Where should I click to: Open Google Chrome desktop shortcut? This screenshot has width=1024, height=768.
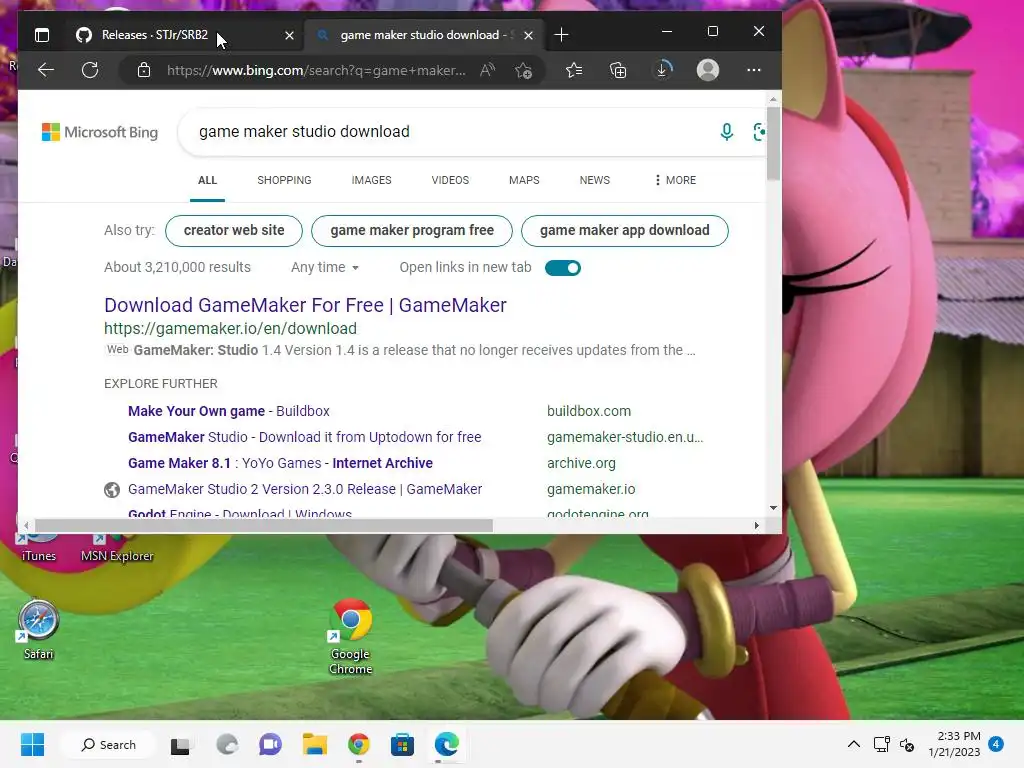click(351, 637)
